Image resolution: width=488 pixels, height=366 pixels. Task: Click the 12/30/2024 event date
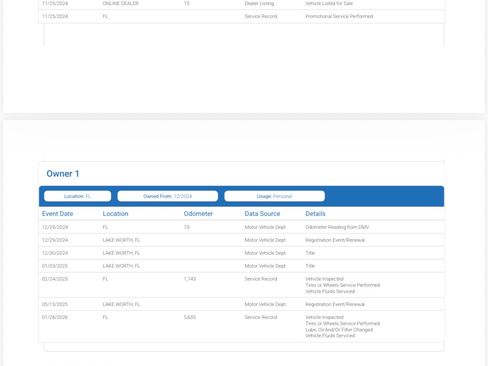pos(55,253)
